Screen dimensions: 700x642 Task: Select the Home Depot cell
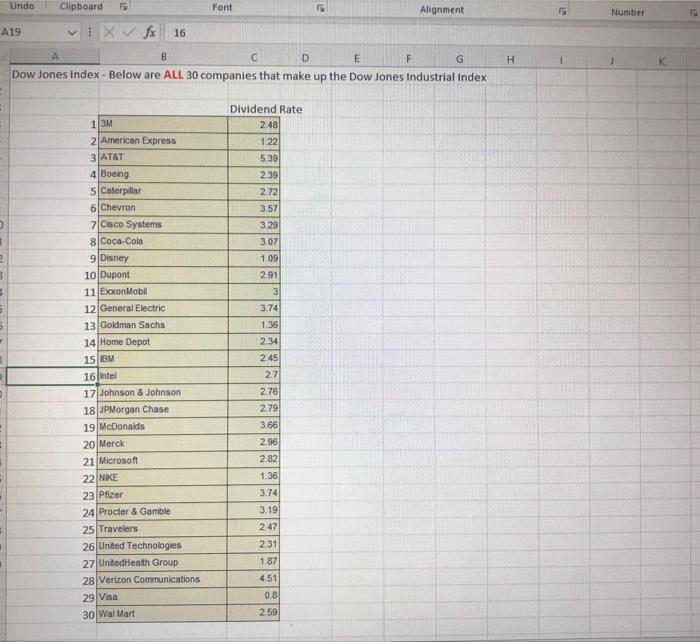pyautogui.click(x=162, y=342)
